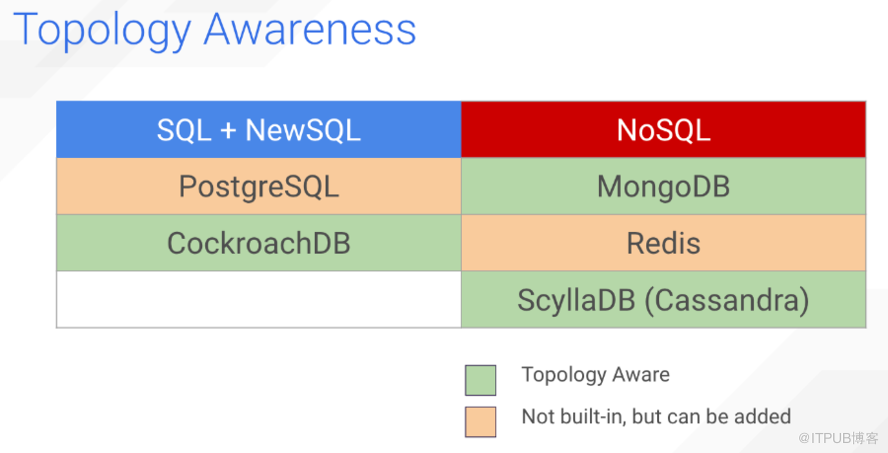Select the red NoSQL column header
The width and height of the screenshot is (888, 453).
tap(663, 129)
